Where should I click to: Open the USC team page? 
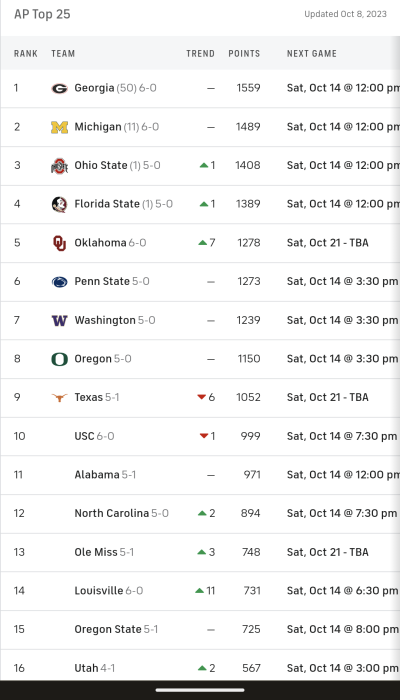[84, 436]
